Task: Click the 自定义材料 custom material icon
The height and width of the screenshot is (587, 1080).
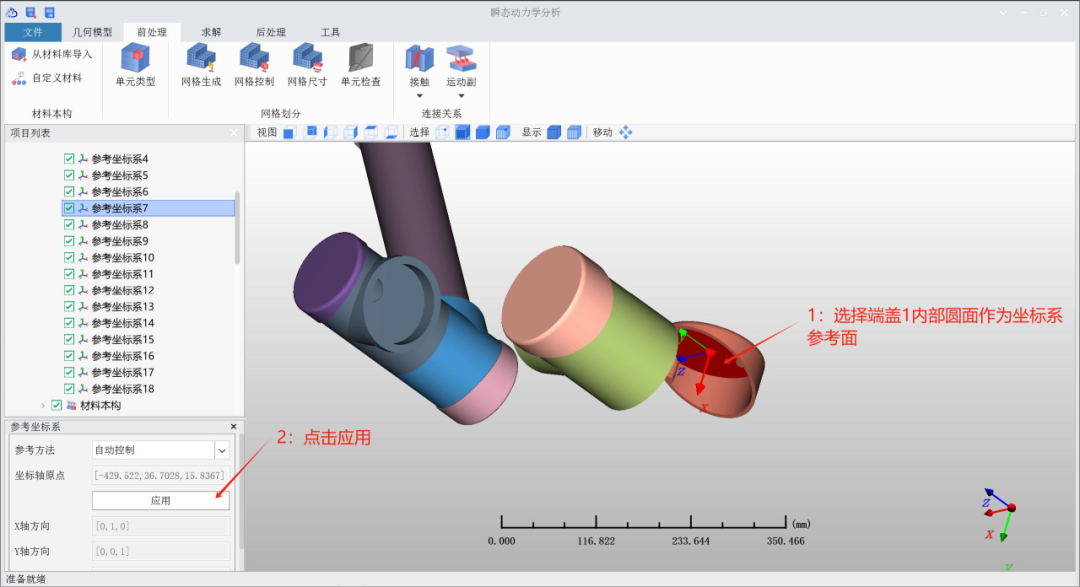Action: point(19,79)
